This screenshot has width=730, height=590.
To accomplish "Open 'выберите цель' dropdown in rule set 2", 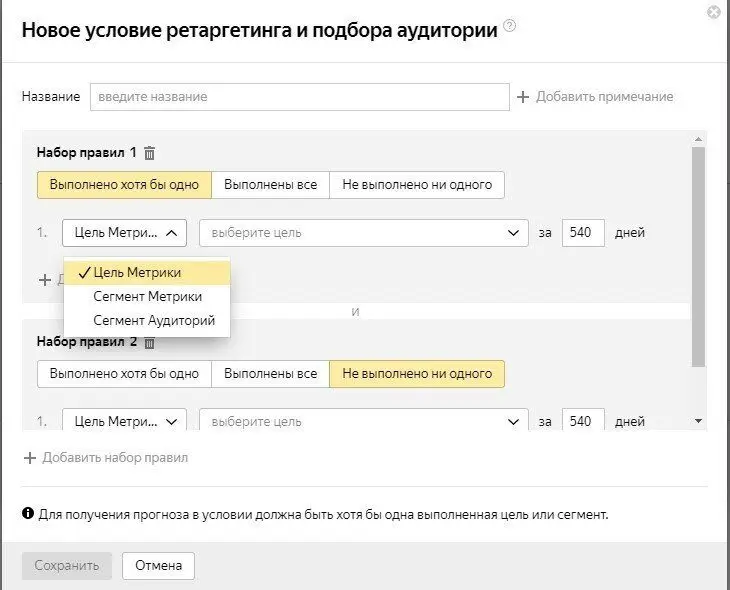I will pos(364,420).
